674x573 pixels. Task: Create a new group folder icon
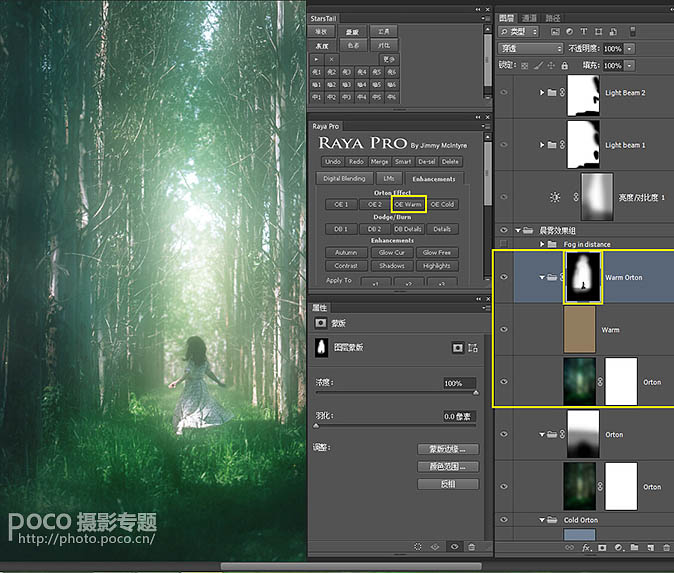click(x=634, y=547)
